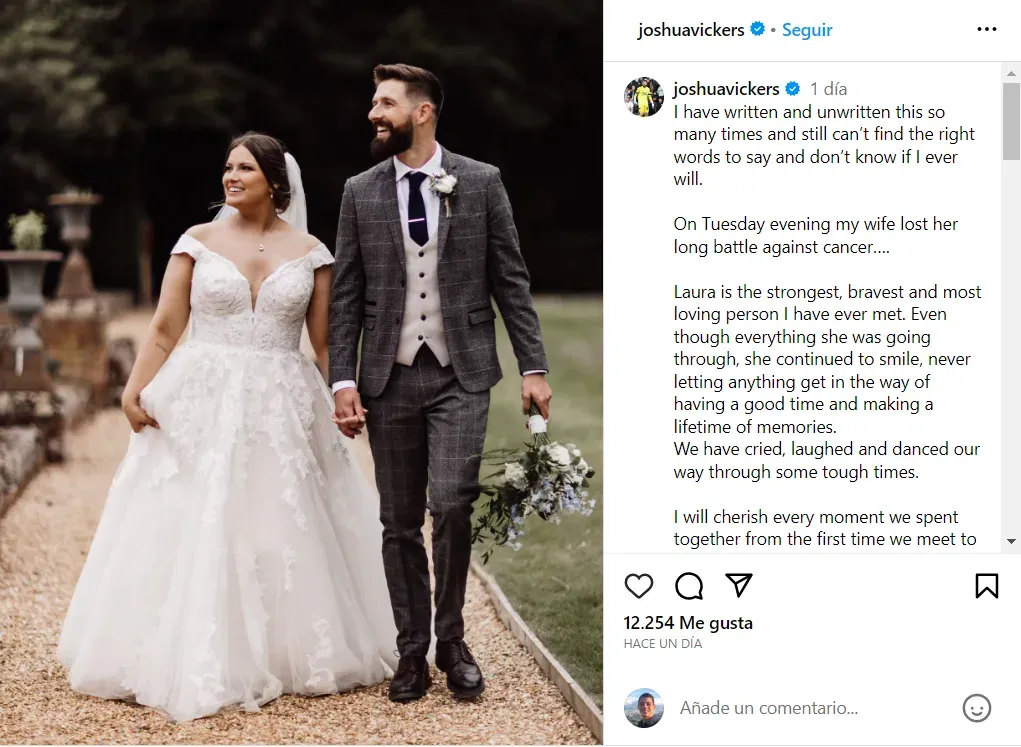Open comments via speech bubble icon
Screen dimensions: 1021x747
[688, 585]
